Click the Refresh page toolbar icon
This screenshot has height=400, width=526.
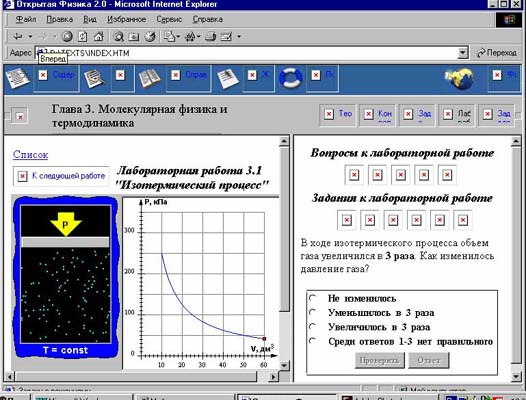point(83,36)
